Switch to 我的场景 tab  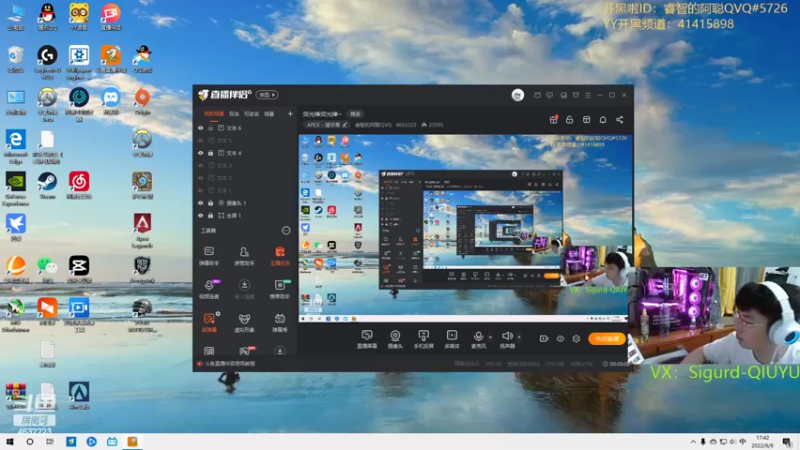coord(214,114)
